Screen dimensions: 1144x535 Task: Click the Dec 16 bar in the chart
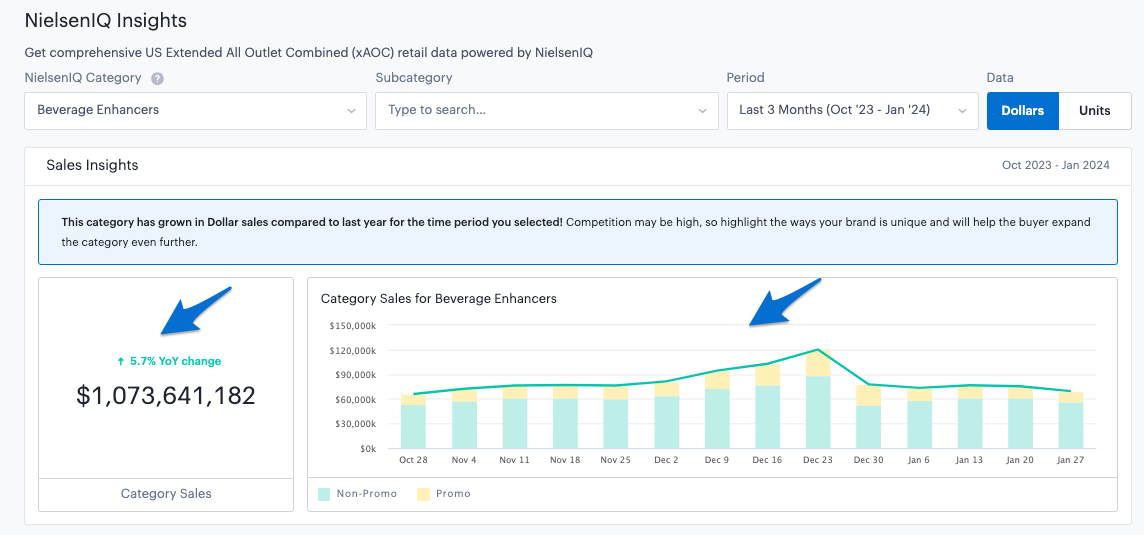768,406
